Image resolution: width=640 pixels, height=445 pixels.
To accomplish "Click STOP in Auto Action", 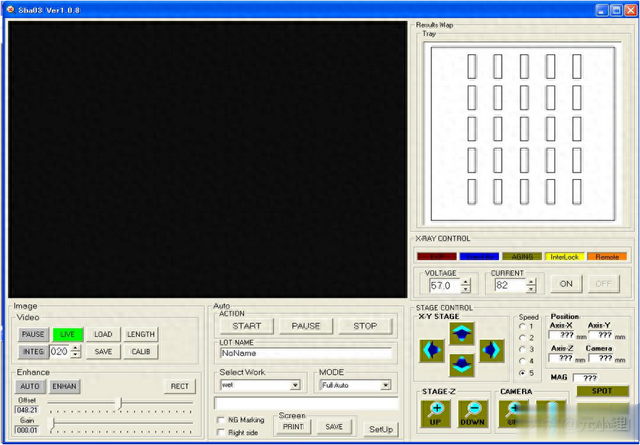I will click(x=365, y=326).
